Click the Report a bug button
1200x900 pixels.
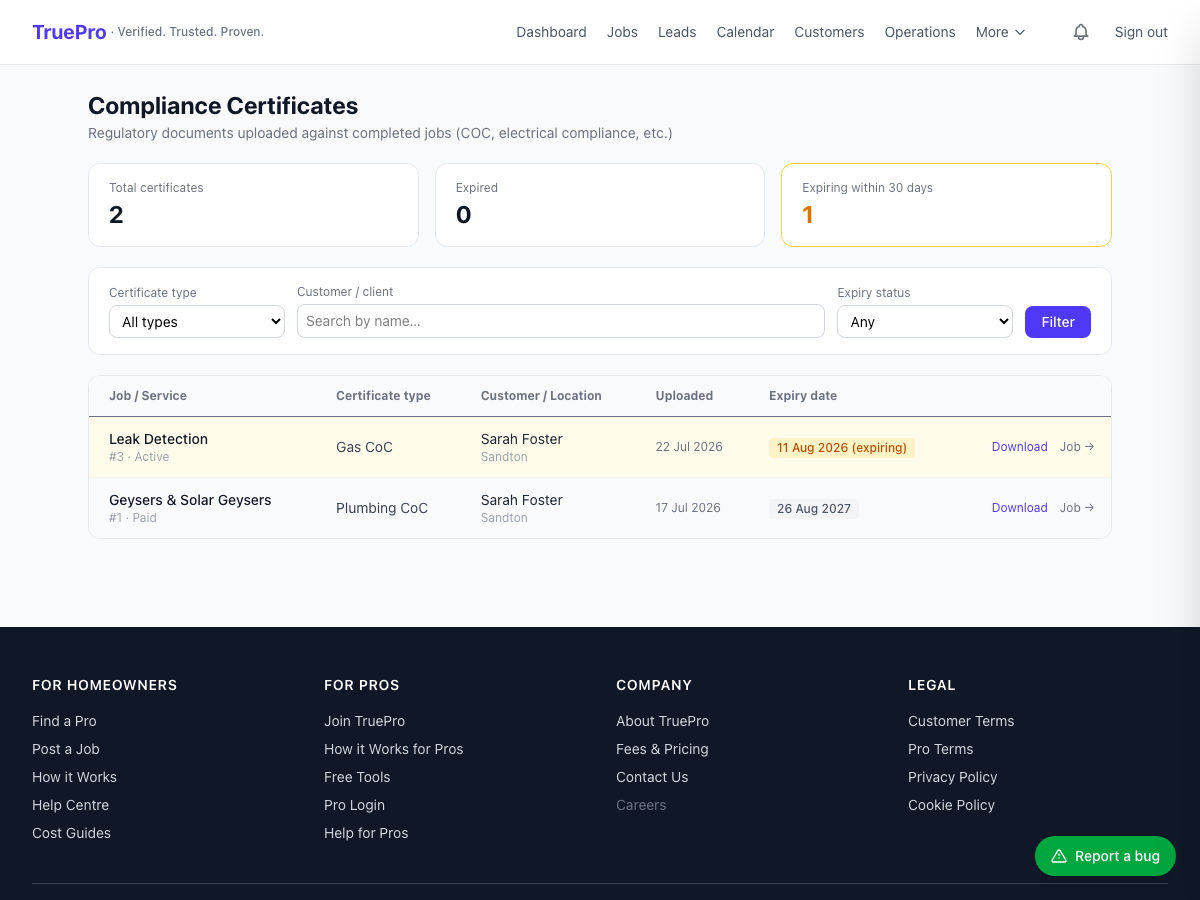point(1105,856)
